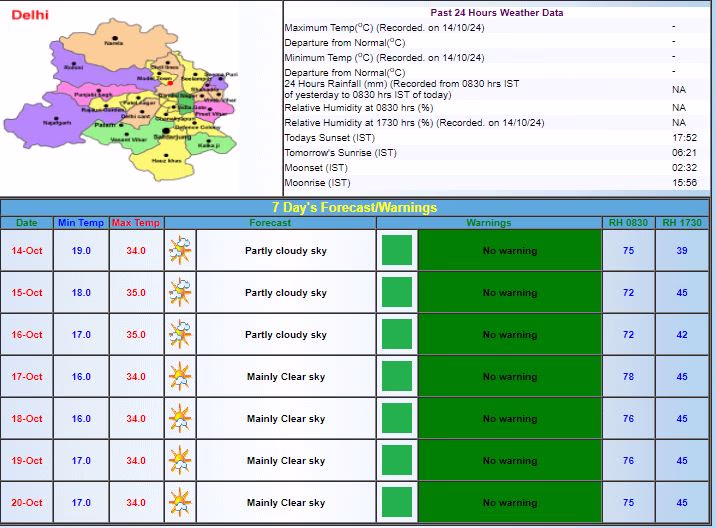The height and width of the screenshot is (528, 716).
Task: Select the Najafgarh region on the map
Action: click(55, 118)
